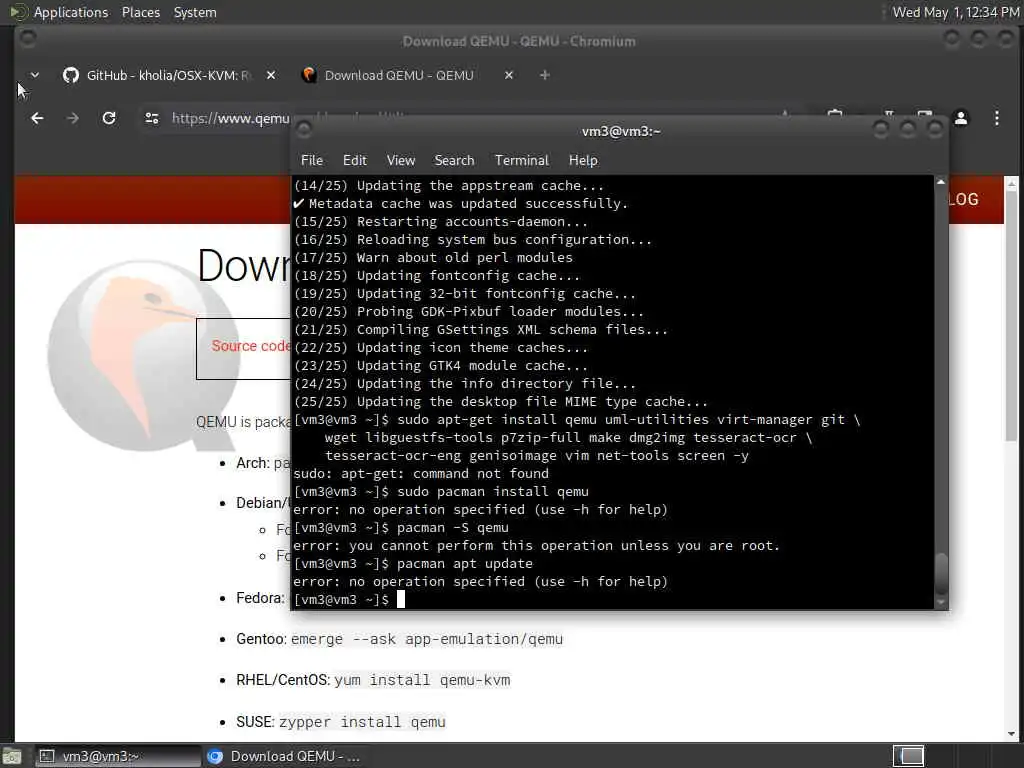1024x768 pixels.
Task: Open new tab with plus icon
Action: tap(545, 75)
